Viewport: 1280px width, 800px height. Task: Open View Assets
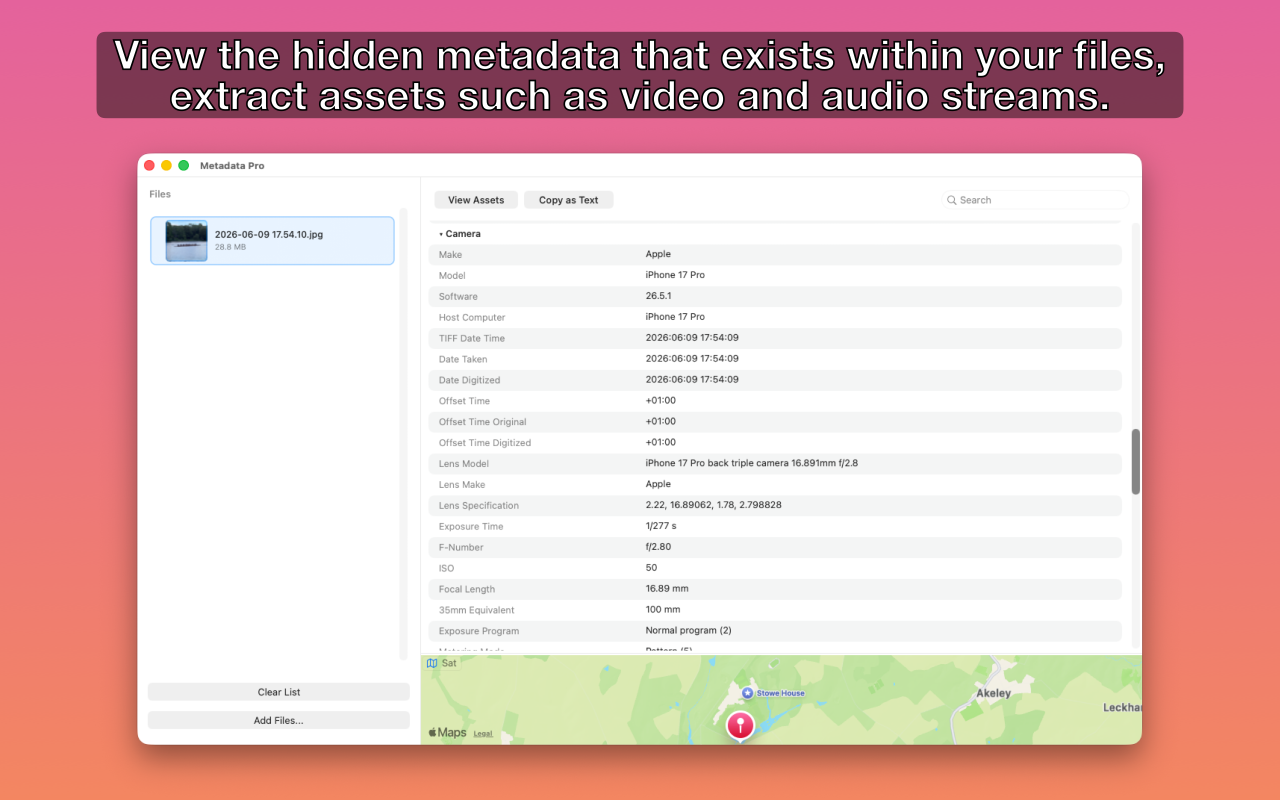coord(476,200)
